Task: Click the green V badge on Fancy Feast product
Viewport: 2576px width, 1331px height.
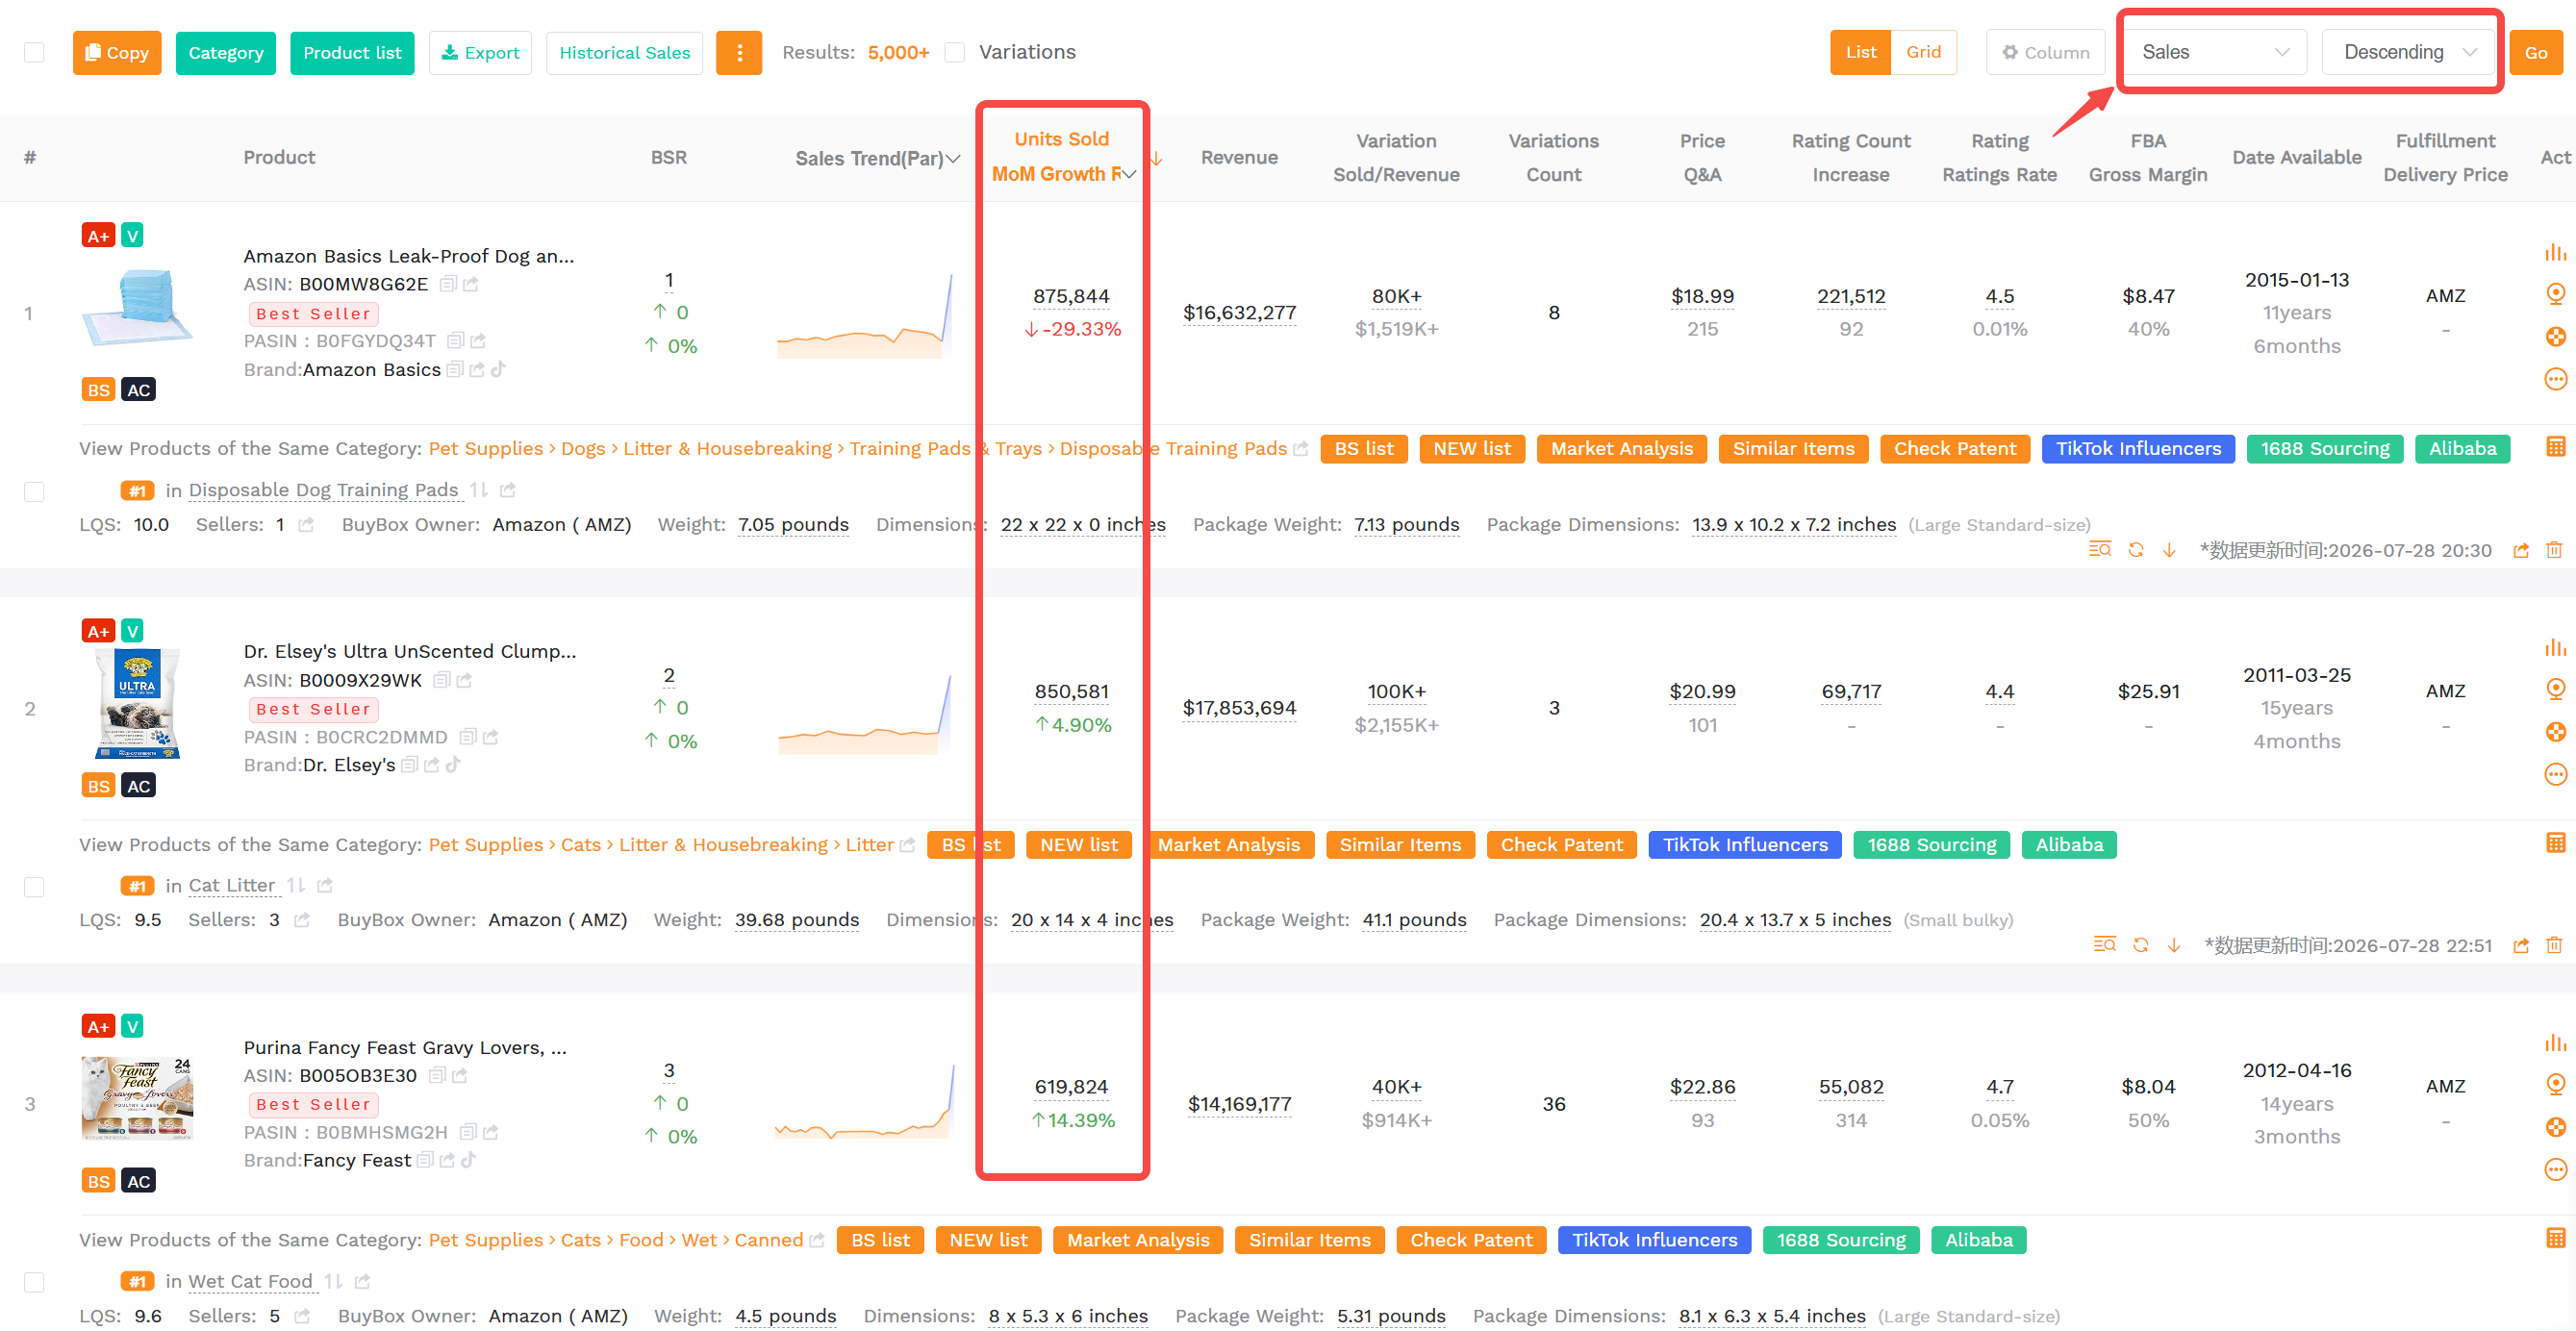Action: 132,1026
